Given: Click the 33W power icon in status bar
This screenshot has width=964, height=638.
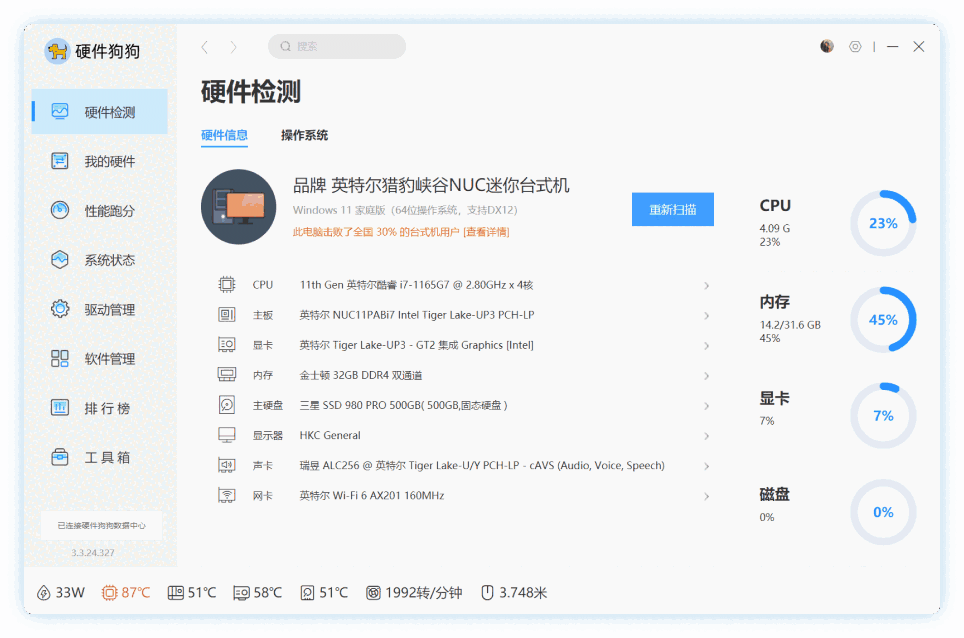Looking at the screenshot, I should (44, 593).
